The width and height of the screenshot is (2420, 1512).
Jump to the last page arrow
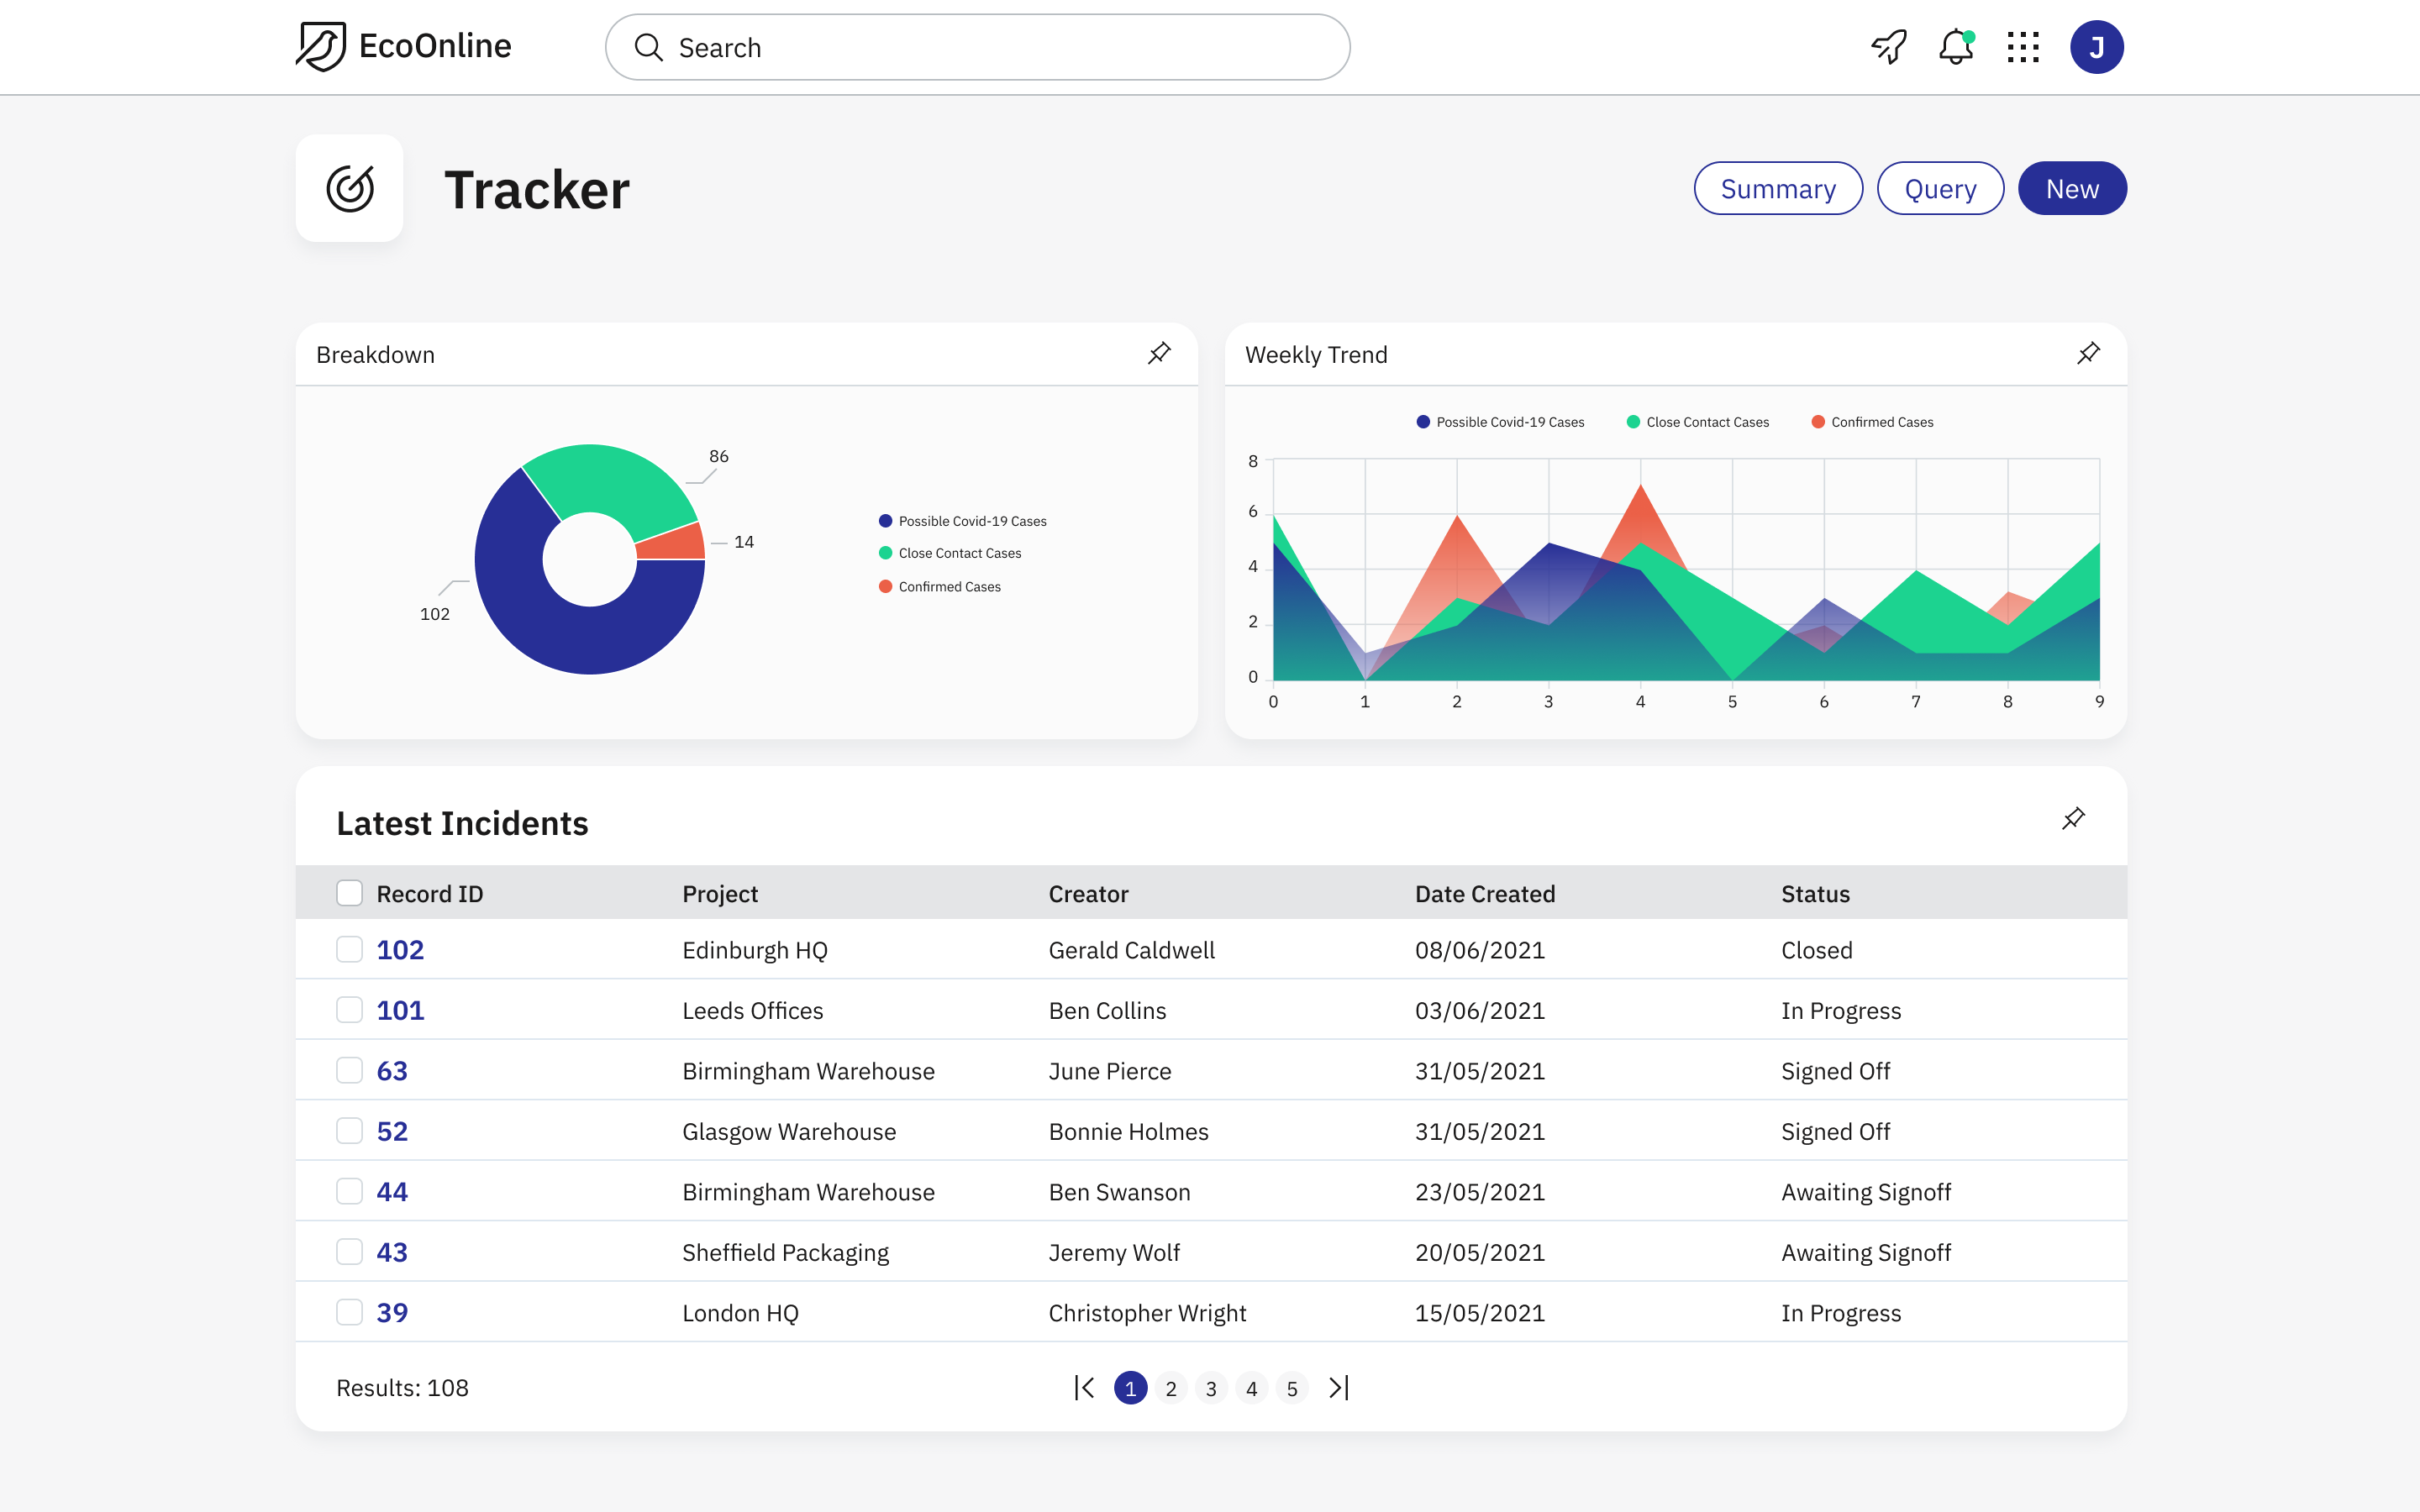(1339, 1387)
